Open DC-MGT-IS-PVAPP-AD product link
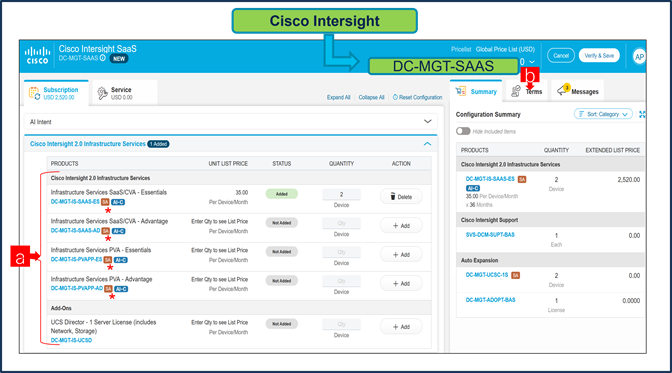The image size is (672, 373). click(x=77, y=289)
